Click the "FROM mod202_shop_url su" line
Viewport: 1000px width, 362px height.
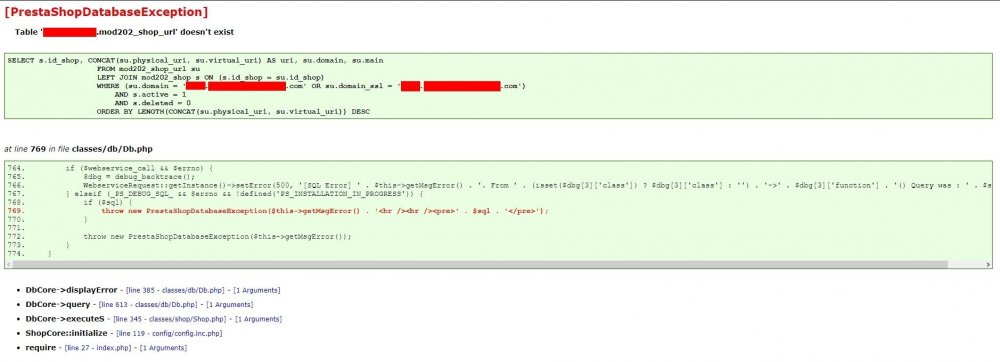coord(149,69)
